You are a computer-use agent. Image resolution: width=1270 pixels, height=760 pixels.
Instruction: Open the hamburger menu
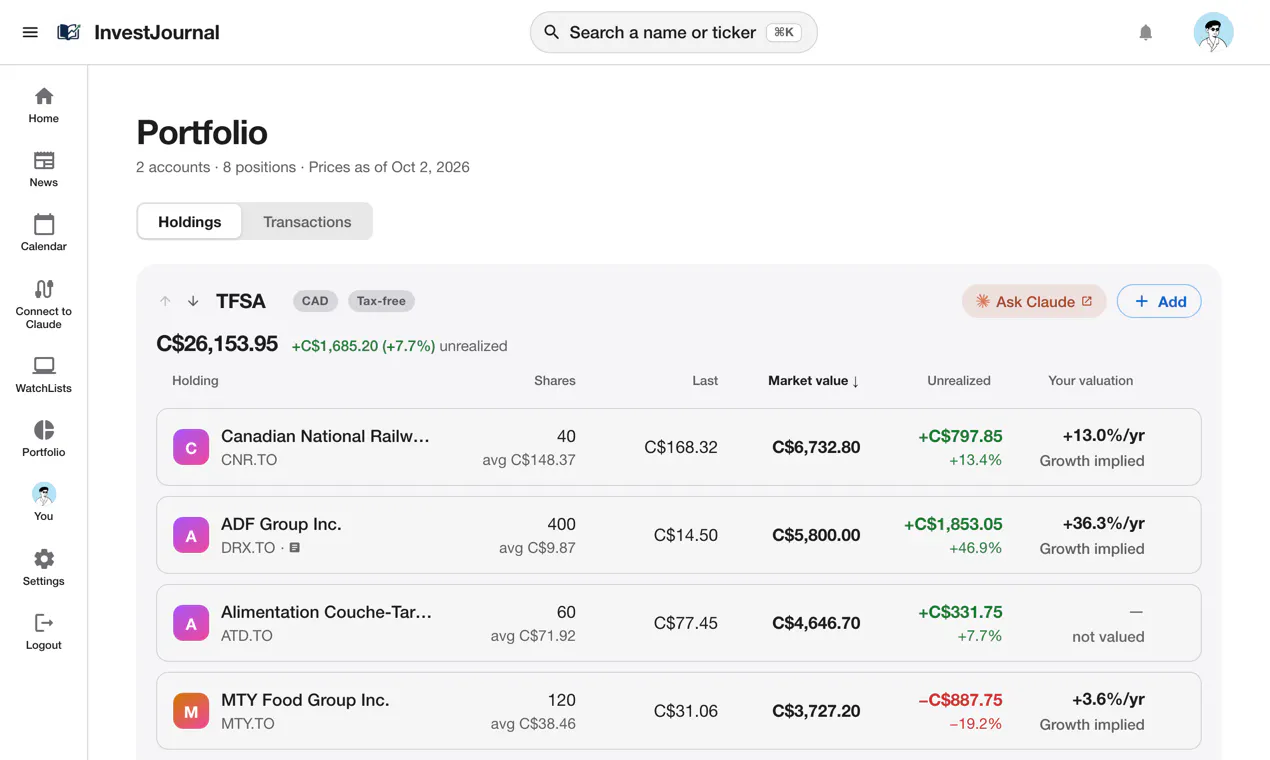[30, 32]
